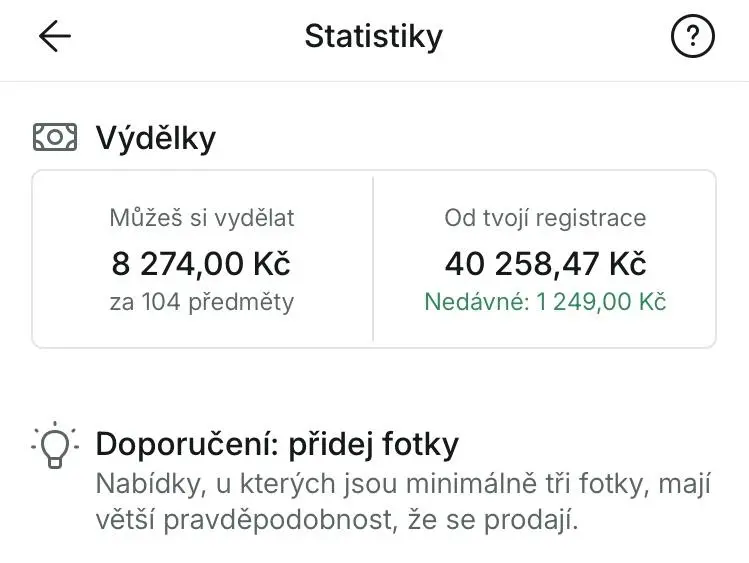
Task: Click the left half of earnings card
Action: pos(203,259)
